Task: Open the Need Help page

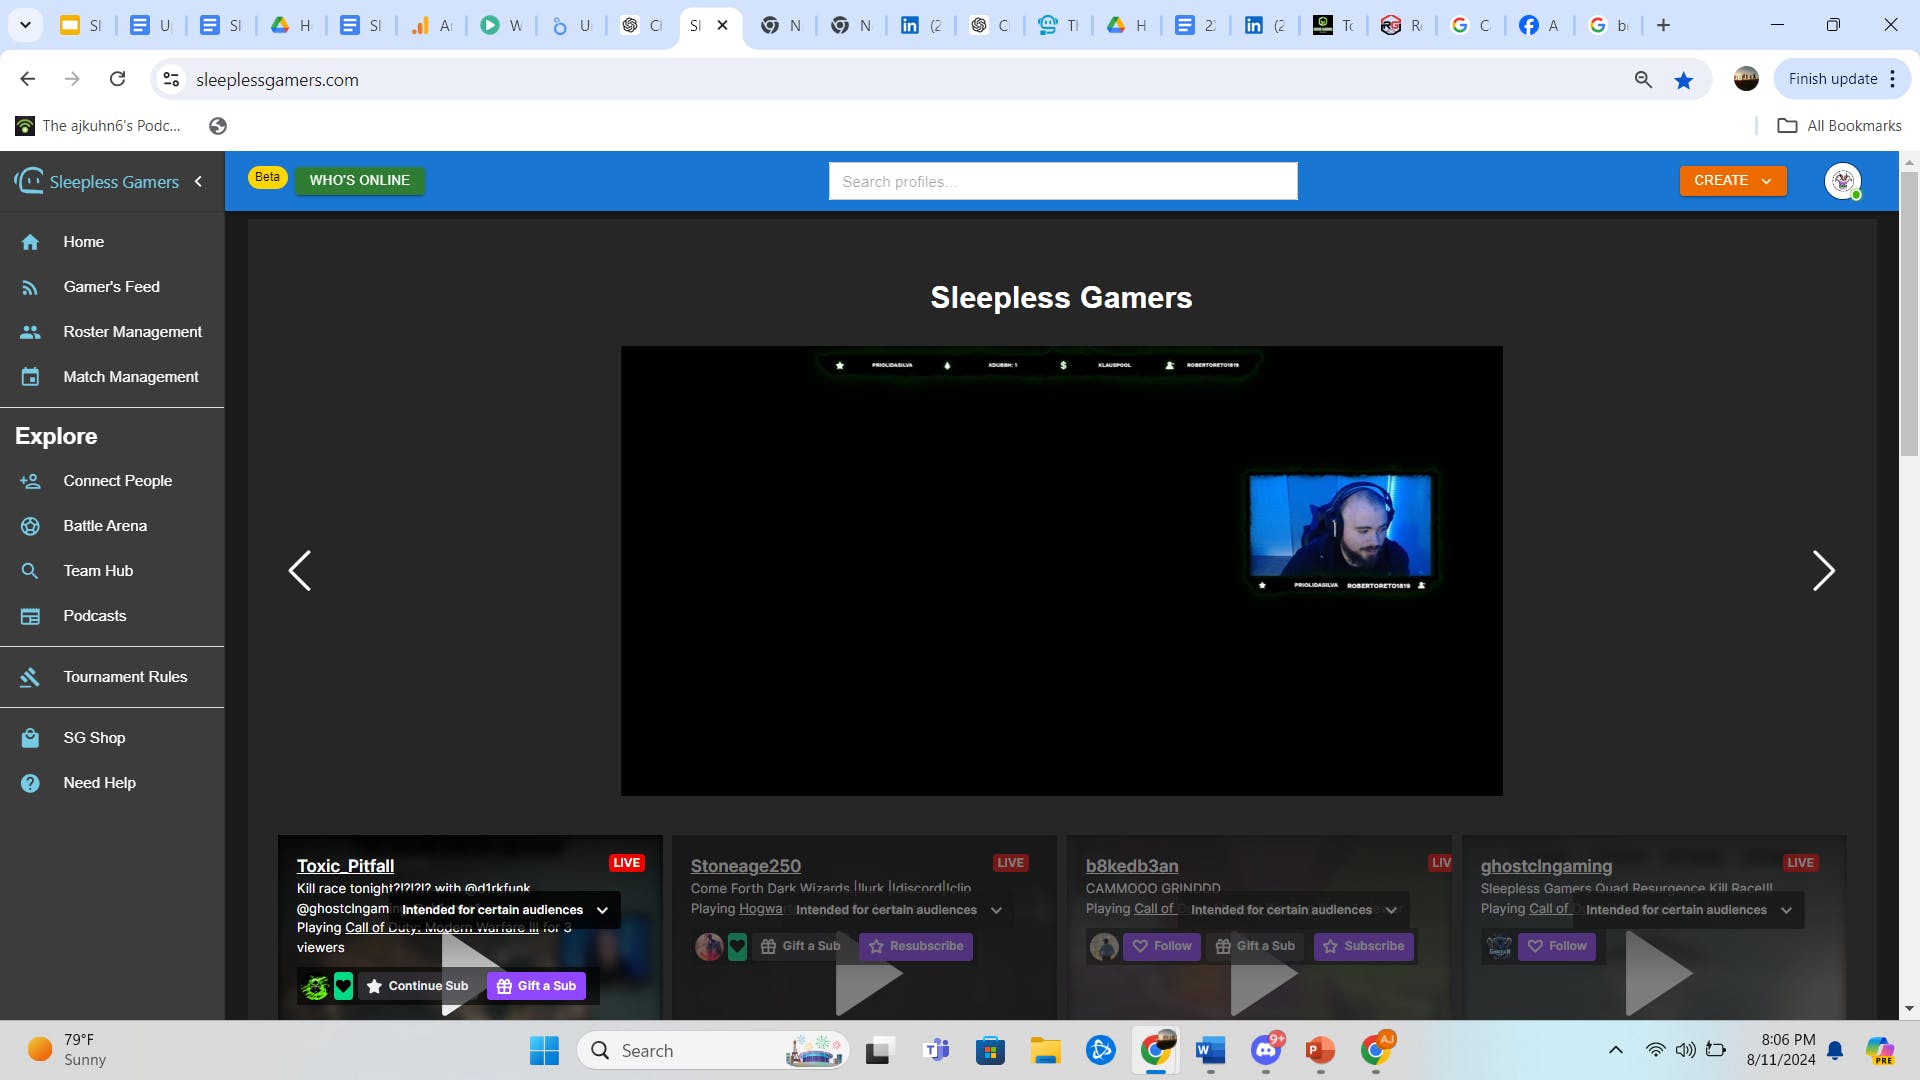Action: 99,783
